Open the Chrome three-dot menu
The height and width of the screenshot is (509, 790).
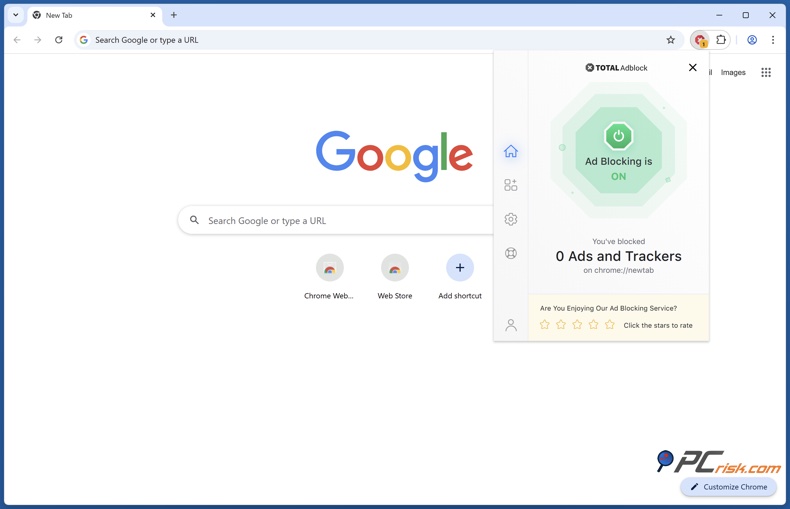[x=773, y=40]
